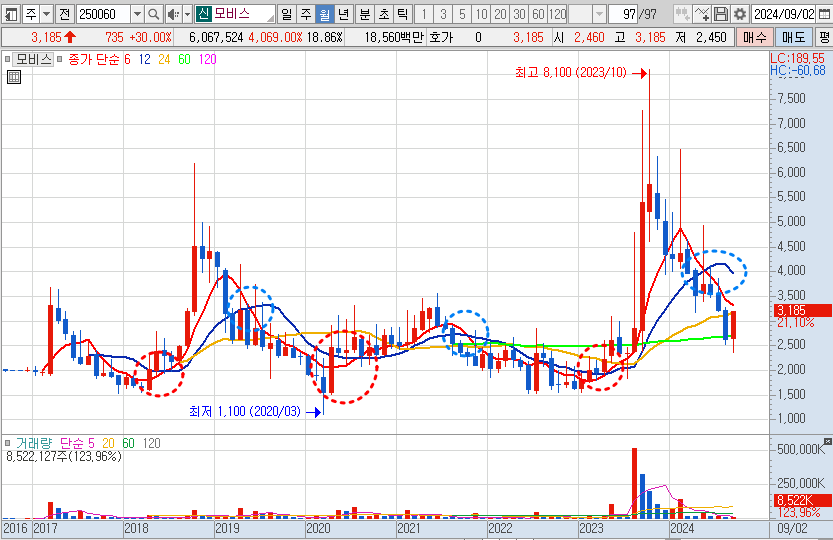The height and width of the screenshot is (540, 833).
Task: Add an indicator with the line-plus icon
Action: coord(702,14)
